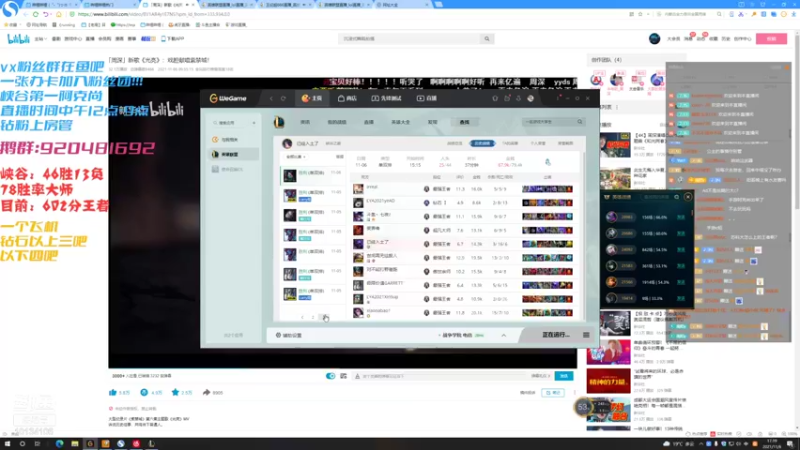Open auxiliary settings at WeGame bottom bar

[289, 335]
